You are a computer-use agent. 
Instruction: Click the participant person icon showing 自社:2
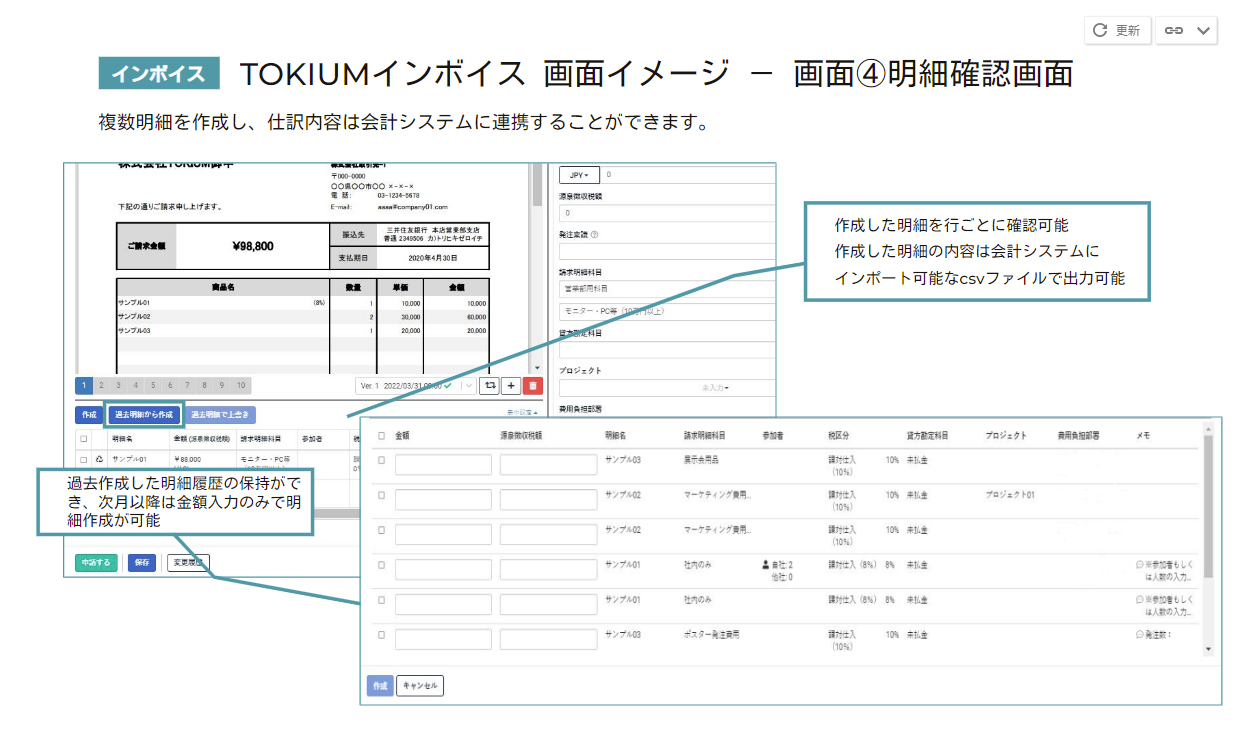tap(766, 565)
